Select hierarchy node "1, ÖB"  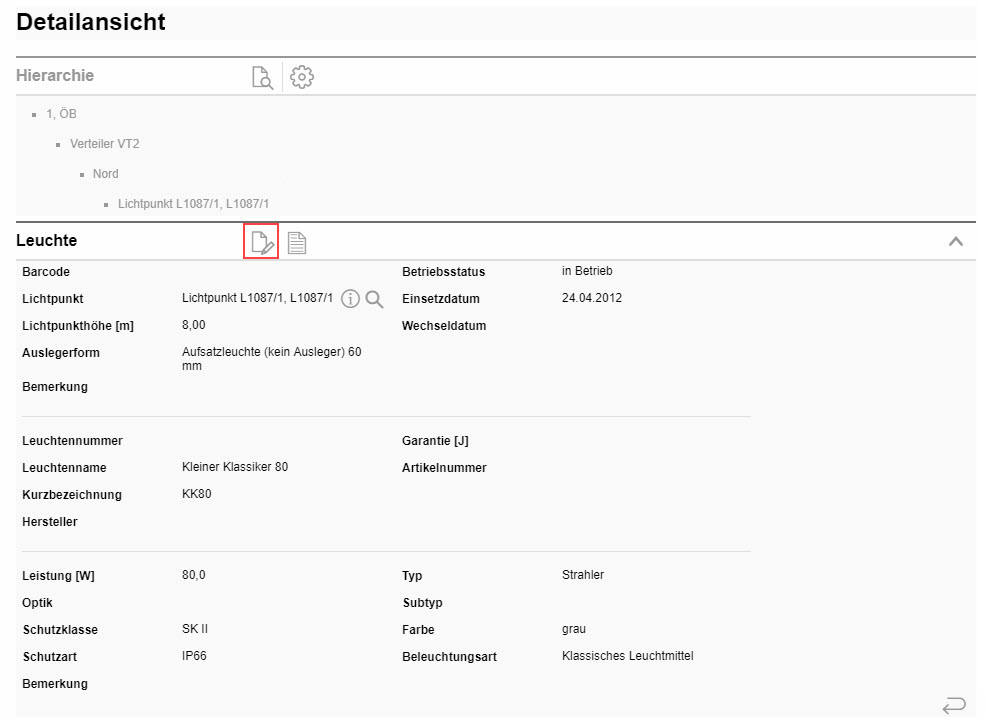[x=61, y=114]
